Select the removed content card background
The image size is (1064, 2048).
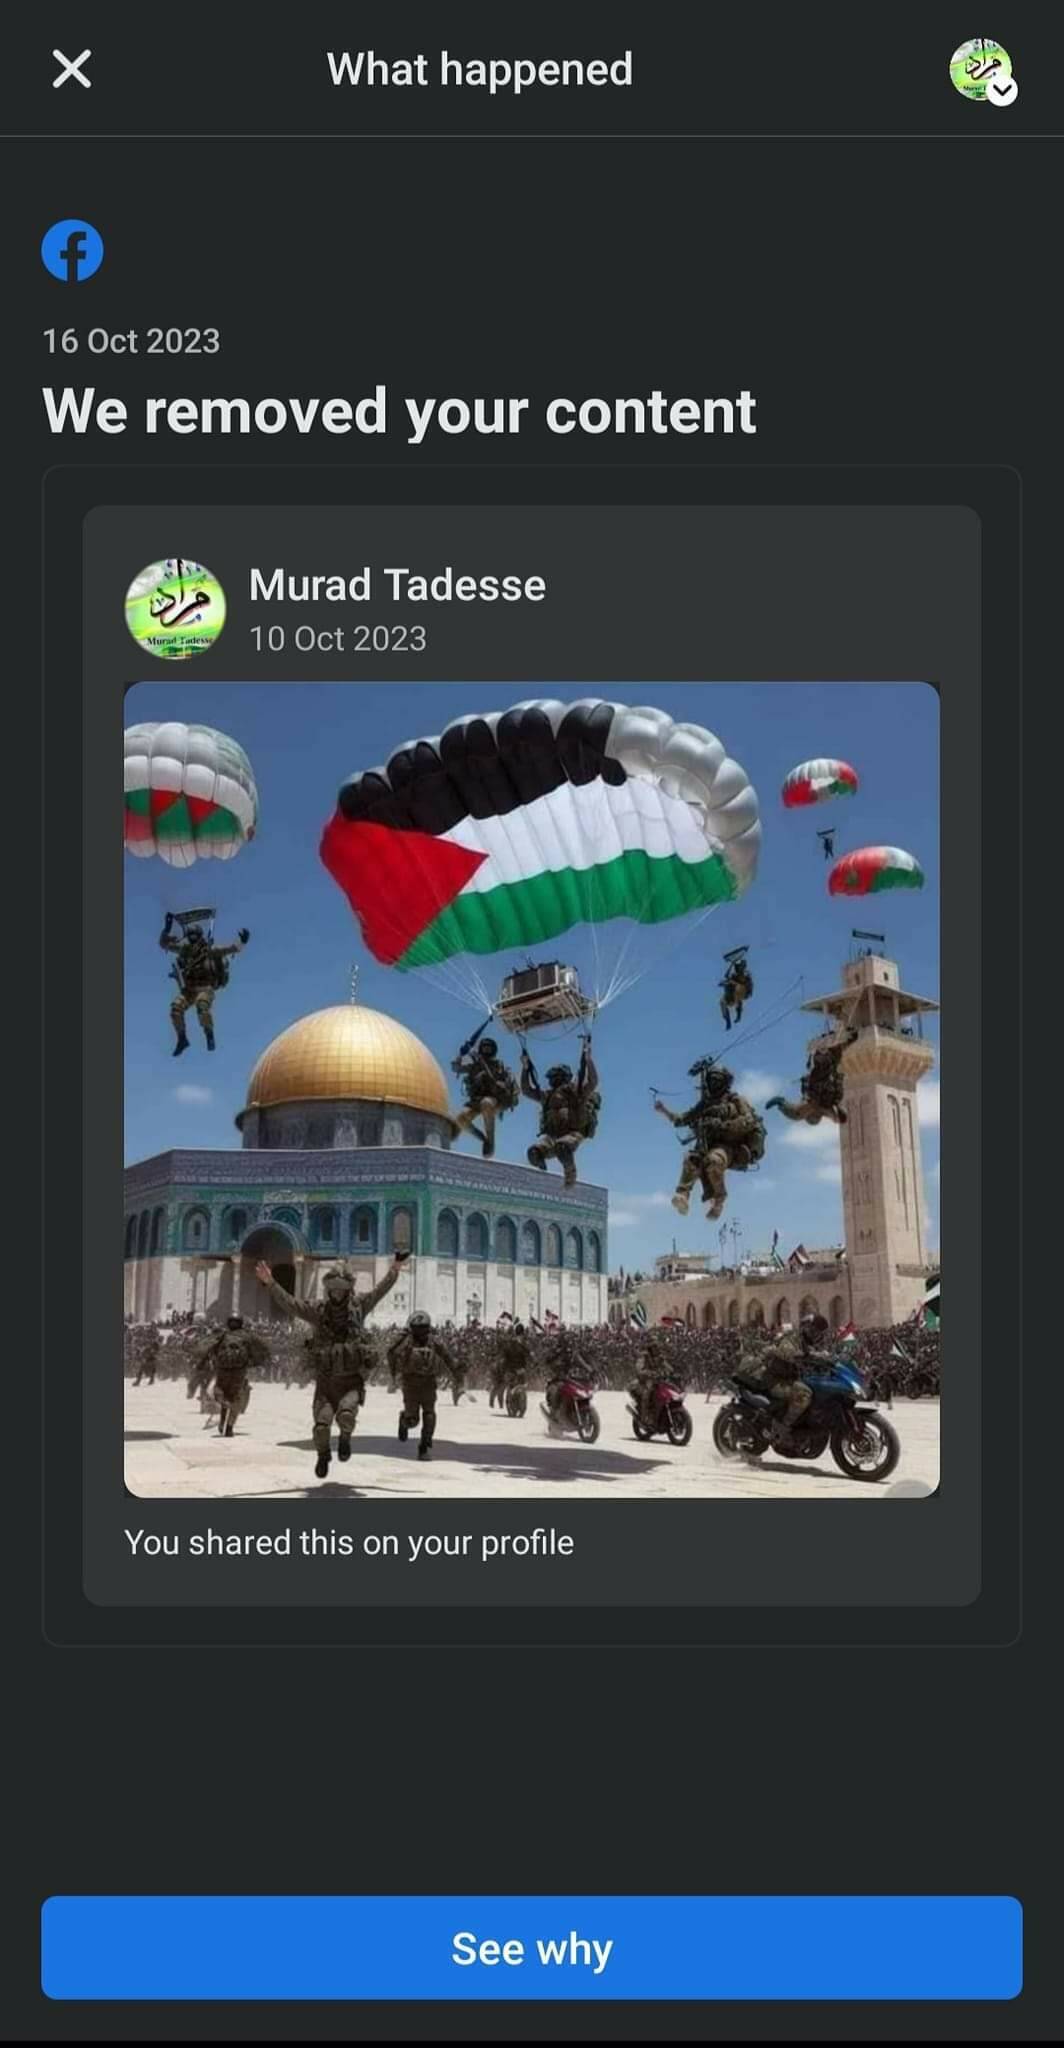click(531, 1055)
